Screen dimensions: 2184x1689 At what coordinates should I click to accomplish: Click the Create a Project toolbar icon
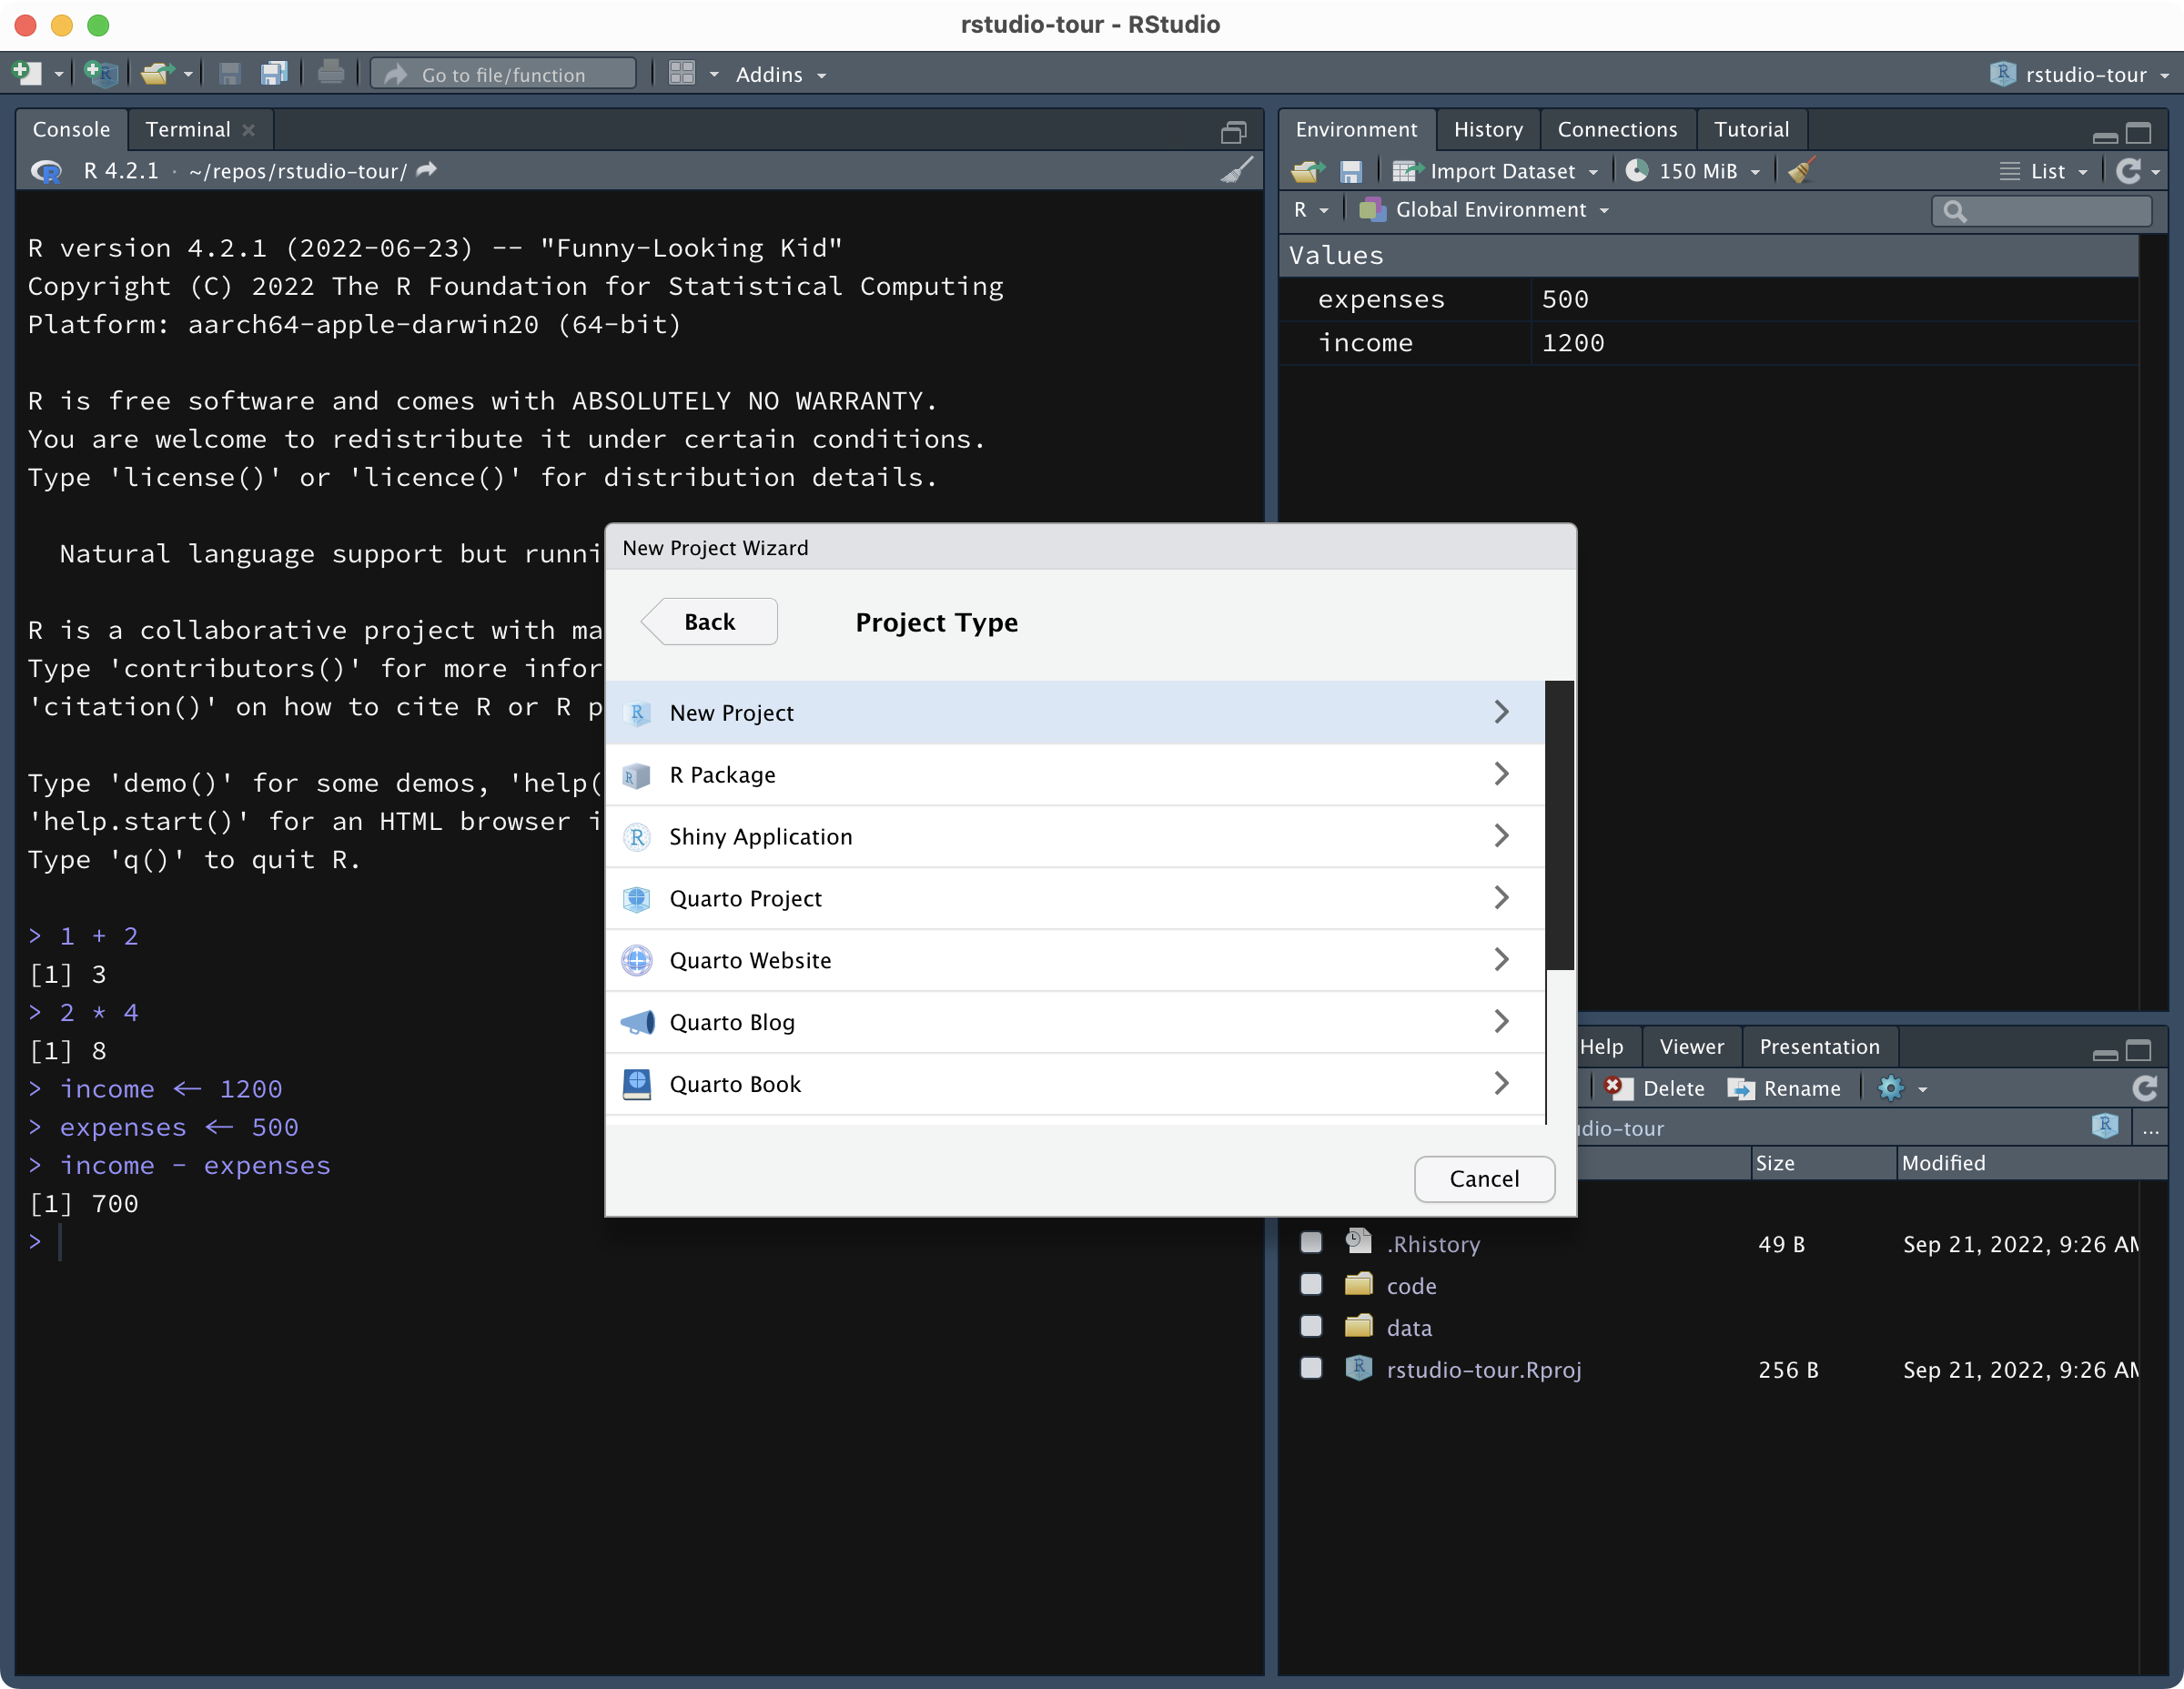tap(100, 73)
